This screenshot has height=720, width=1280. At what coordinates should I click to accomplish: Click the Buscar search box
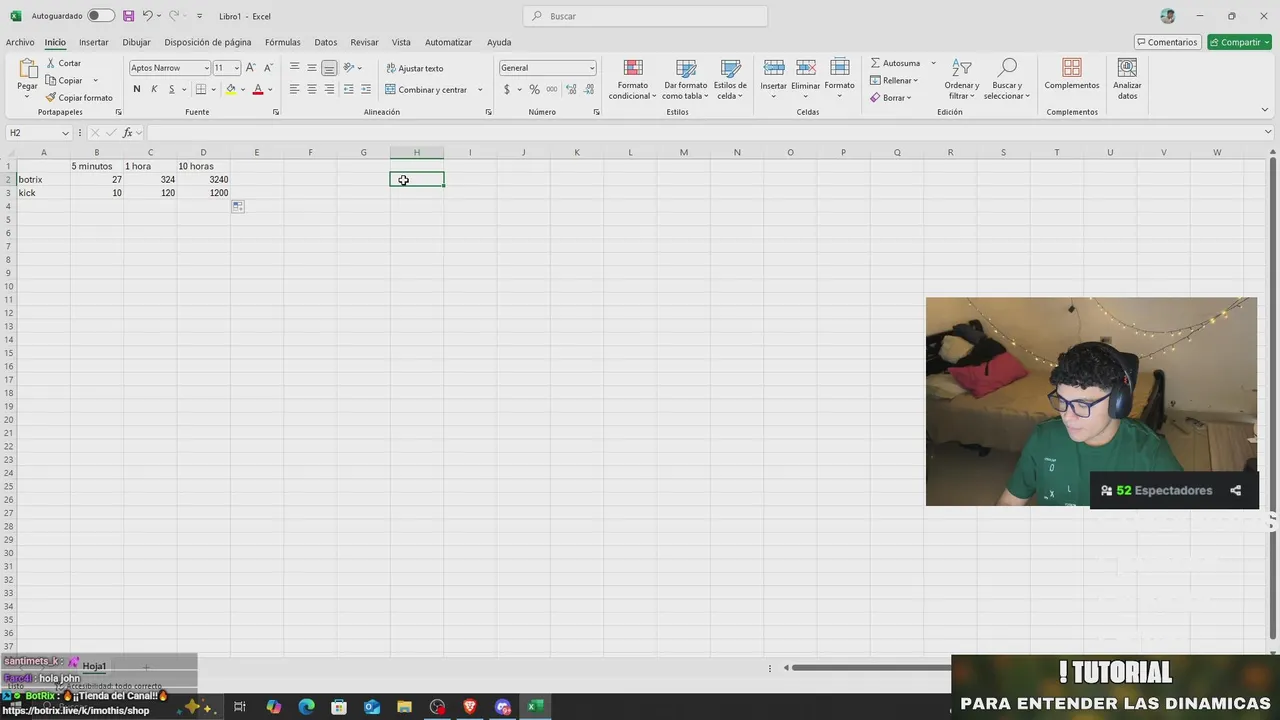645,16
